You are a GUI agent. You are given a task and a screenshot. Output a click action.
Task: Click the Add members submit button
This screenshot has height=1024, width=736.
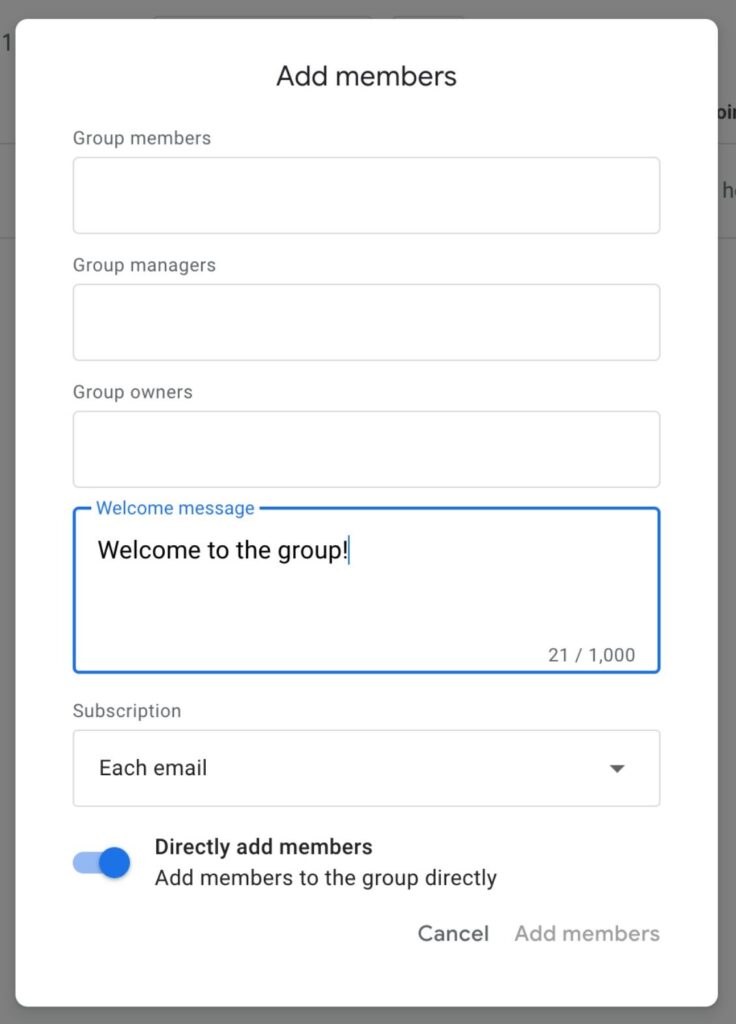(x=587, y=933)
